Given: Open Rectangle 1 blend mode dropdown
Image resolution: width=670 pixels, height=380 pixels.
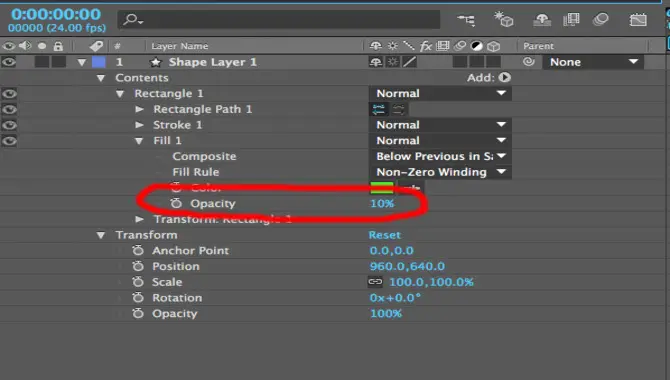Looking at the screenshot, I should click(441, 93).
